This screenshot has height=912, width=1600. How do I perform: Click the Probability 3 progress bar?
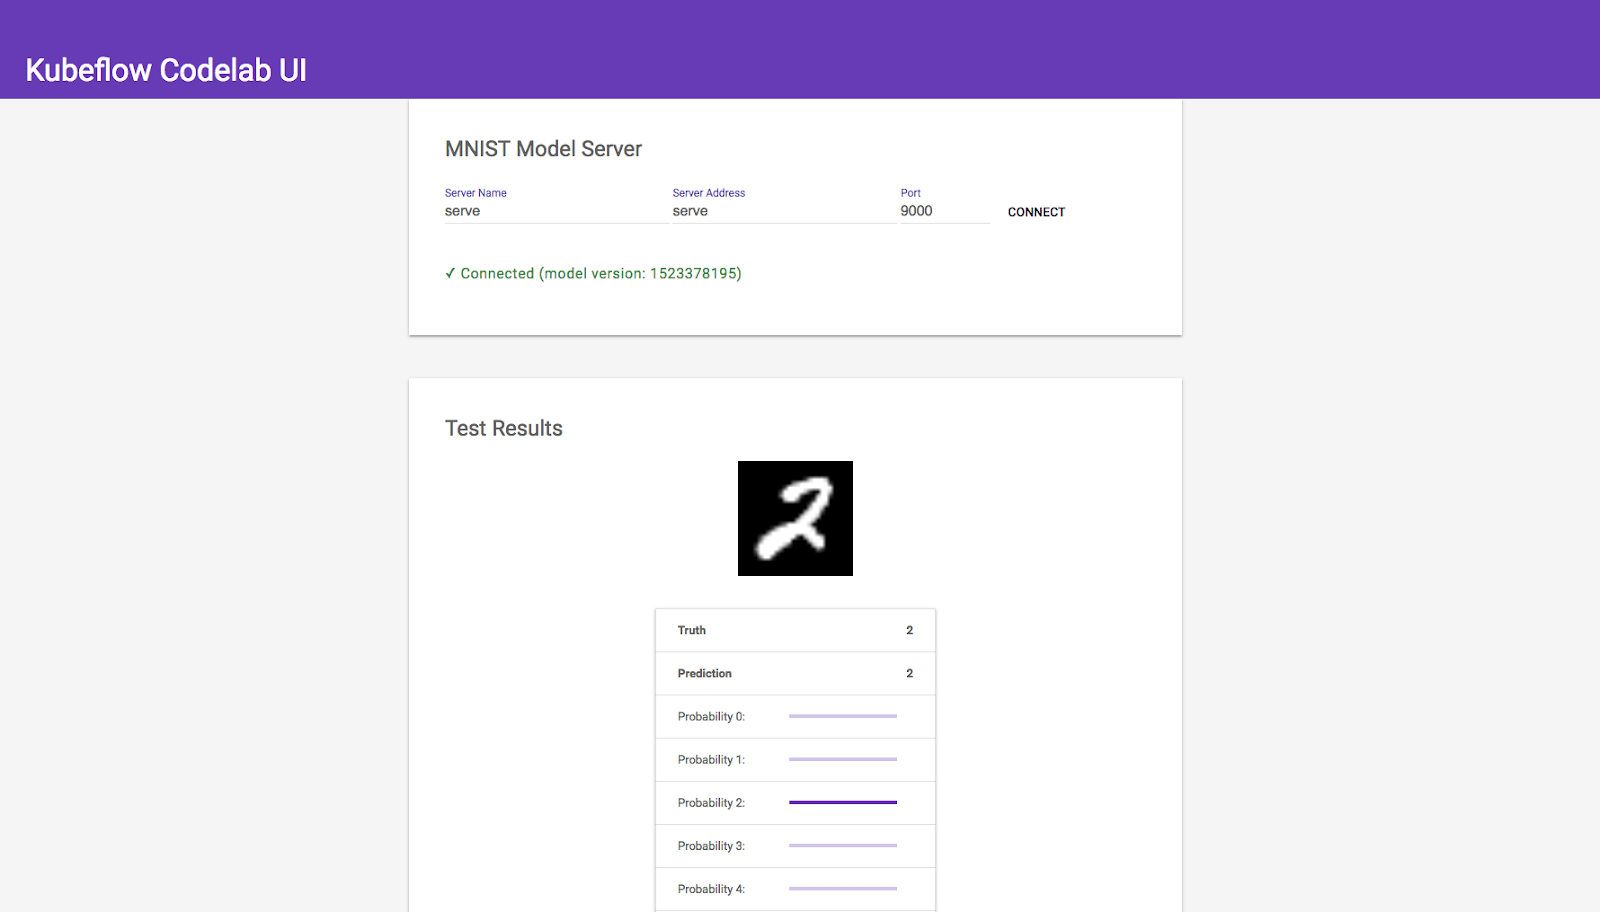(x=843, y=845)
